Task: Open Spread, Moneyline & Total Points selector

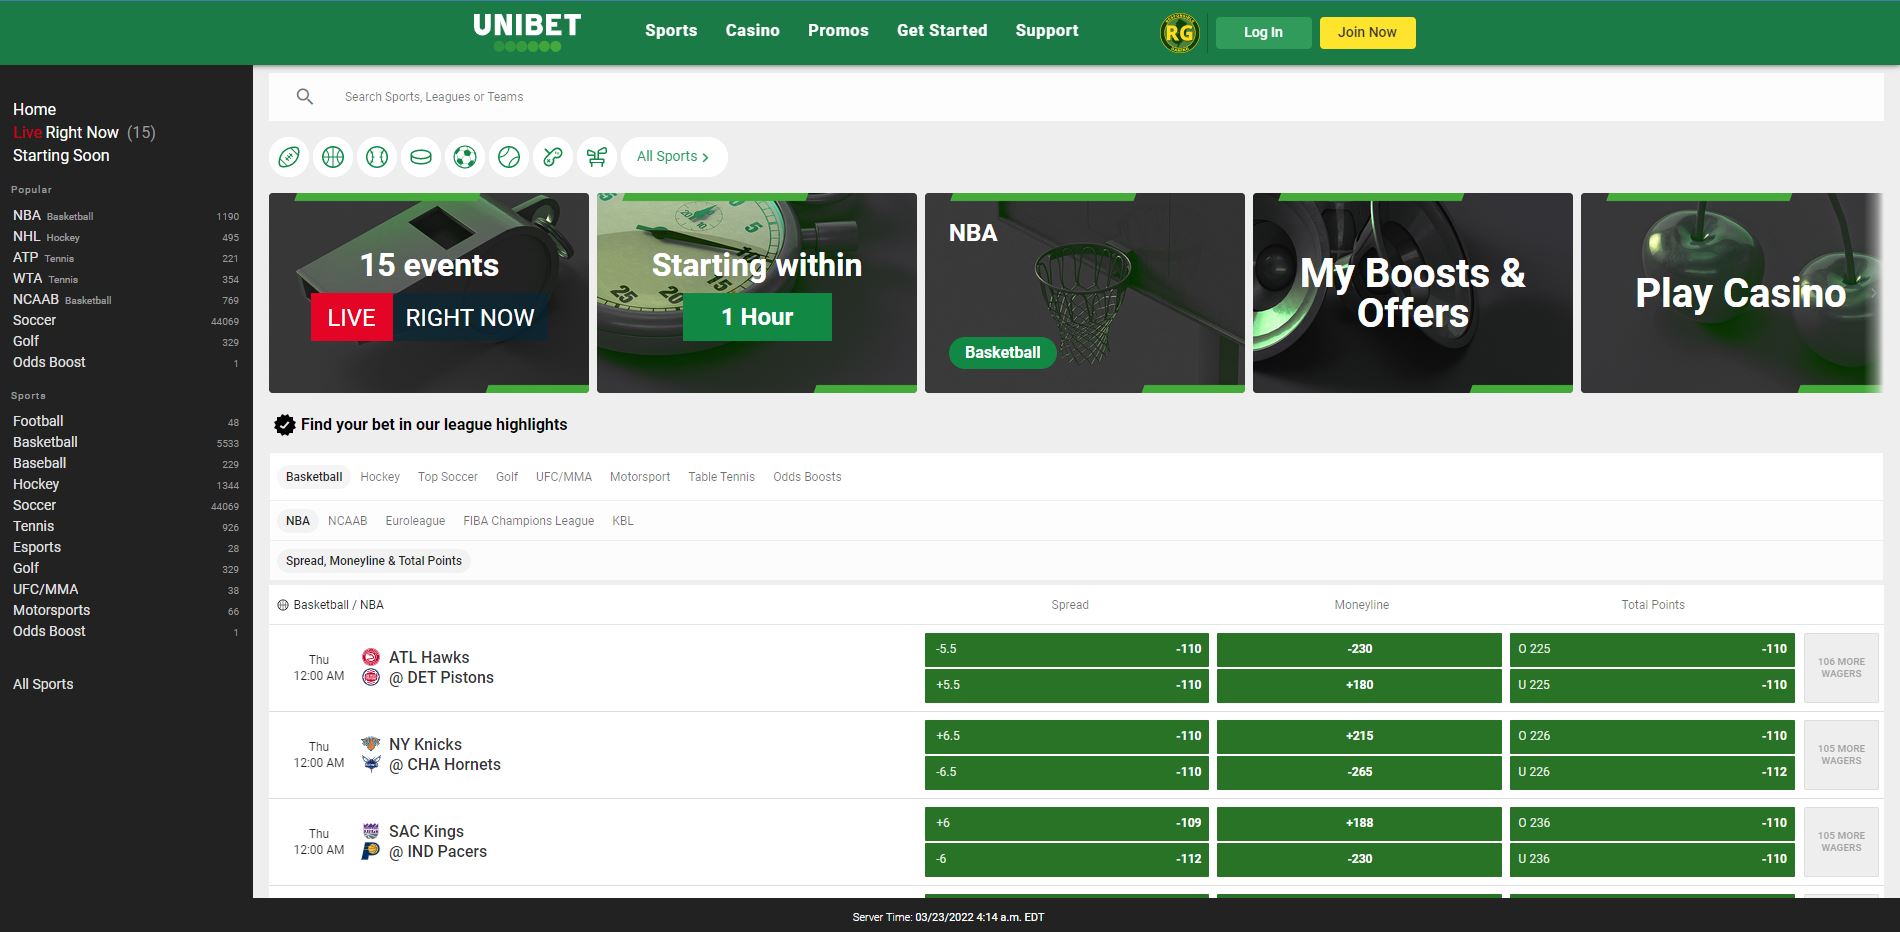Action: point(374,561)
